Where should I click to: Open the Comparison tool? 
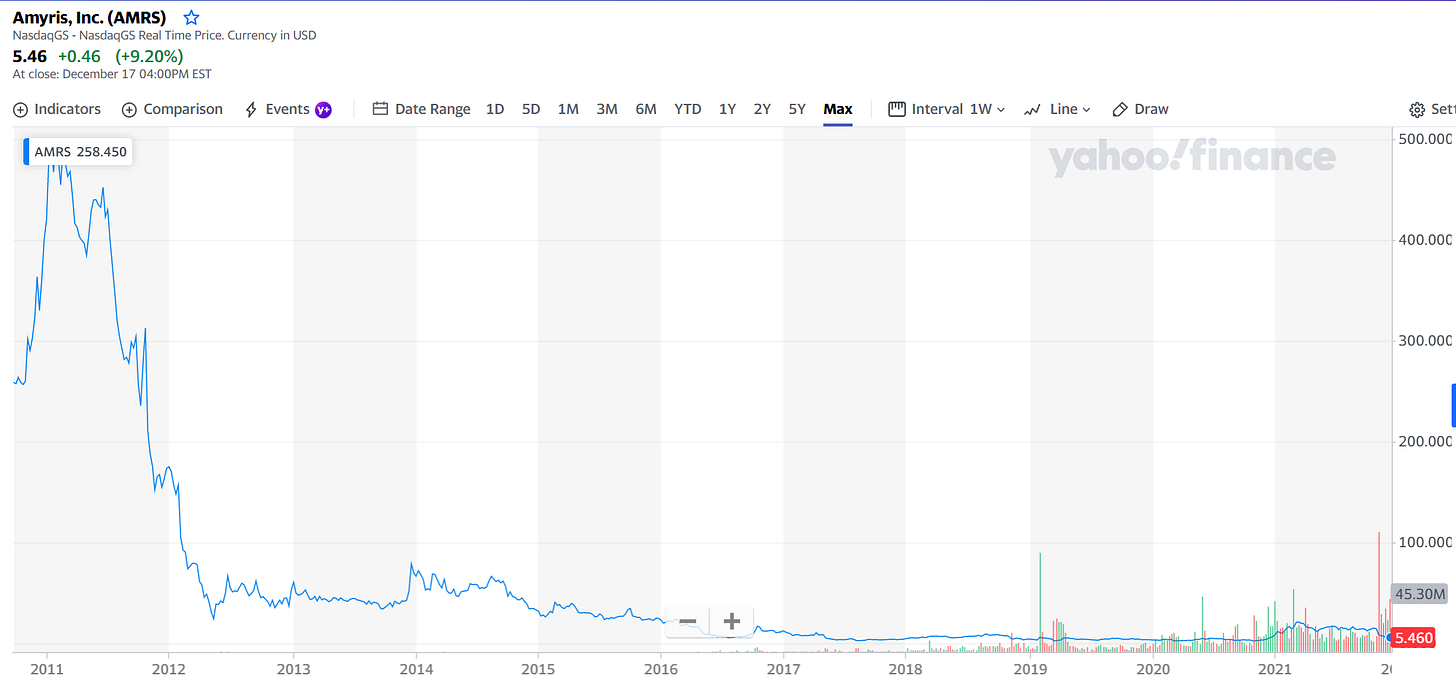pos(172,109)
